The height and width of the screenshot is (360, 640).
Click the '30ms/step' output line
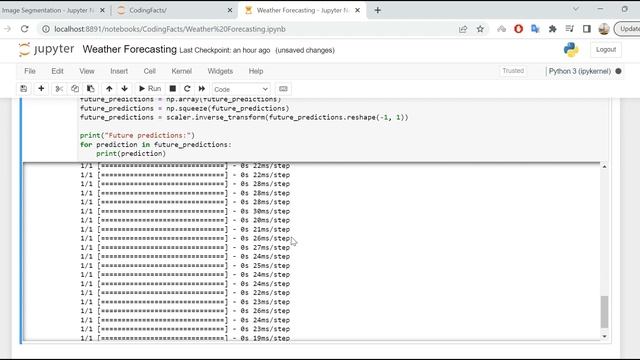tap(185, 211)
